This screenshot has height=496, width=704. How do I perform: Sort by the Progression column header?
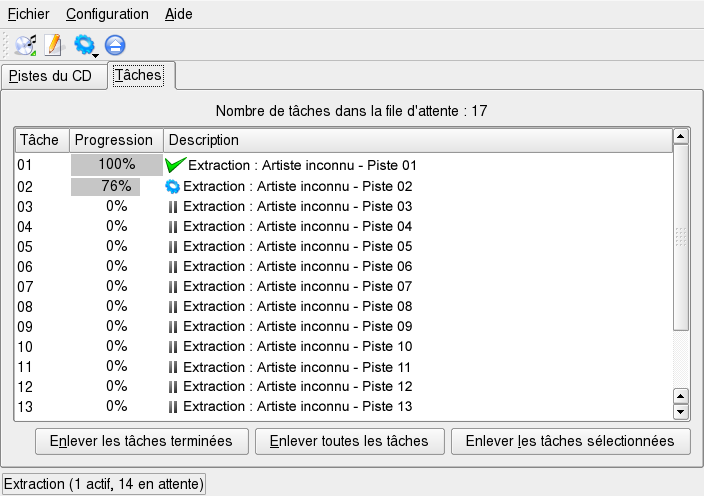point(114,140)
